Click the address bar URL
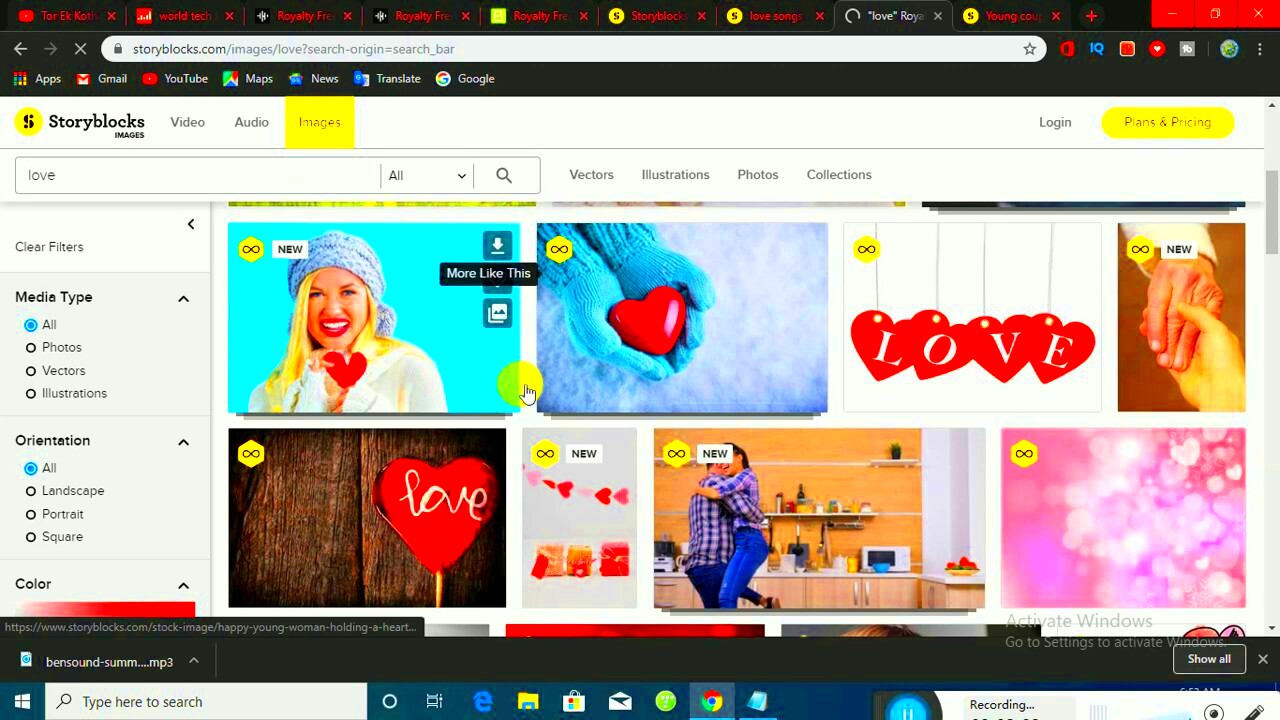1280x720 pixels. (293, 49)
